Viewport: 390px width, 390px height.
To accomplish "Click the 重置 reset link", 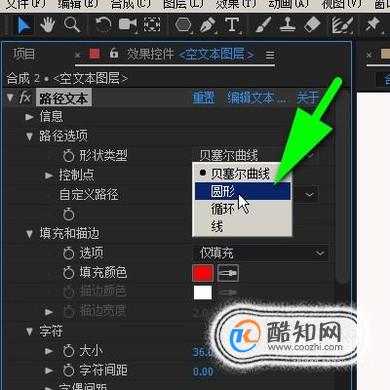I will click(204, 98).
